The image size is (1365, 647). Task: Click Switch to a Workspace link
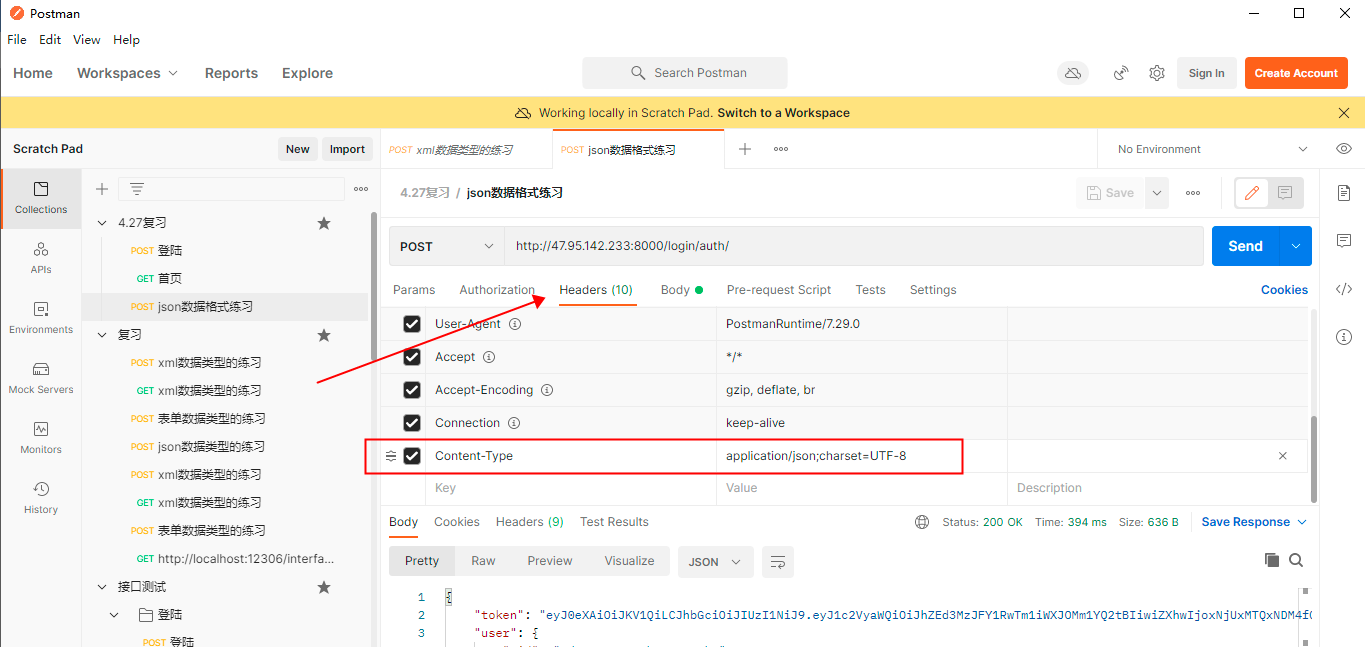click(x=783, y=113)
